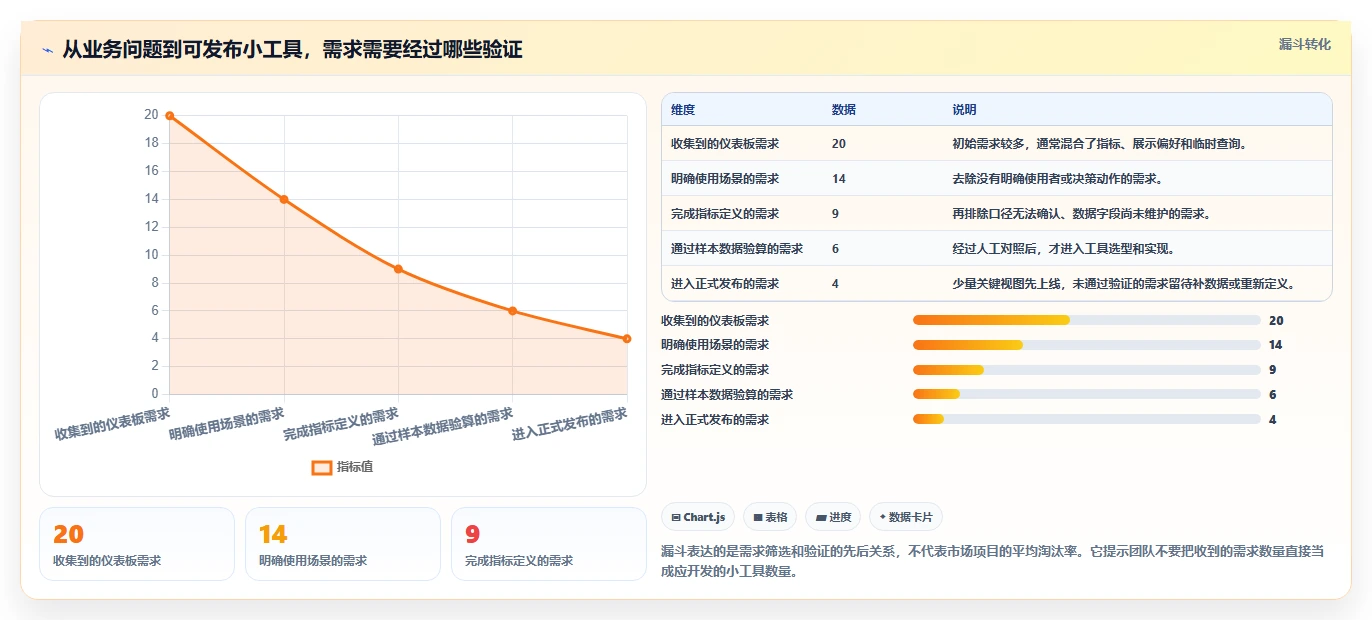Click the 说明 column header
Viewport: 1372px width, 620px height.
[x=965, y=110]
